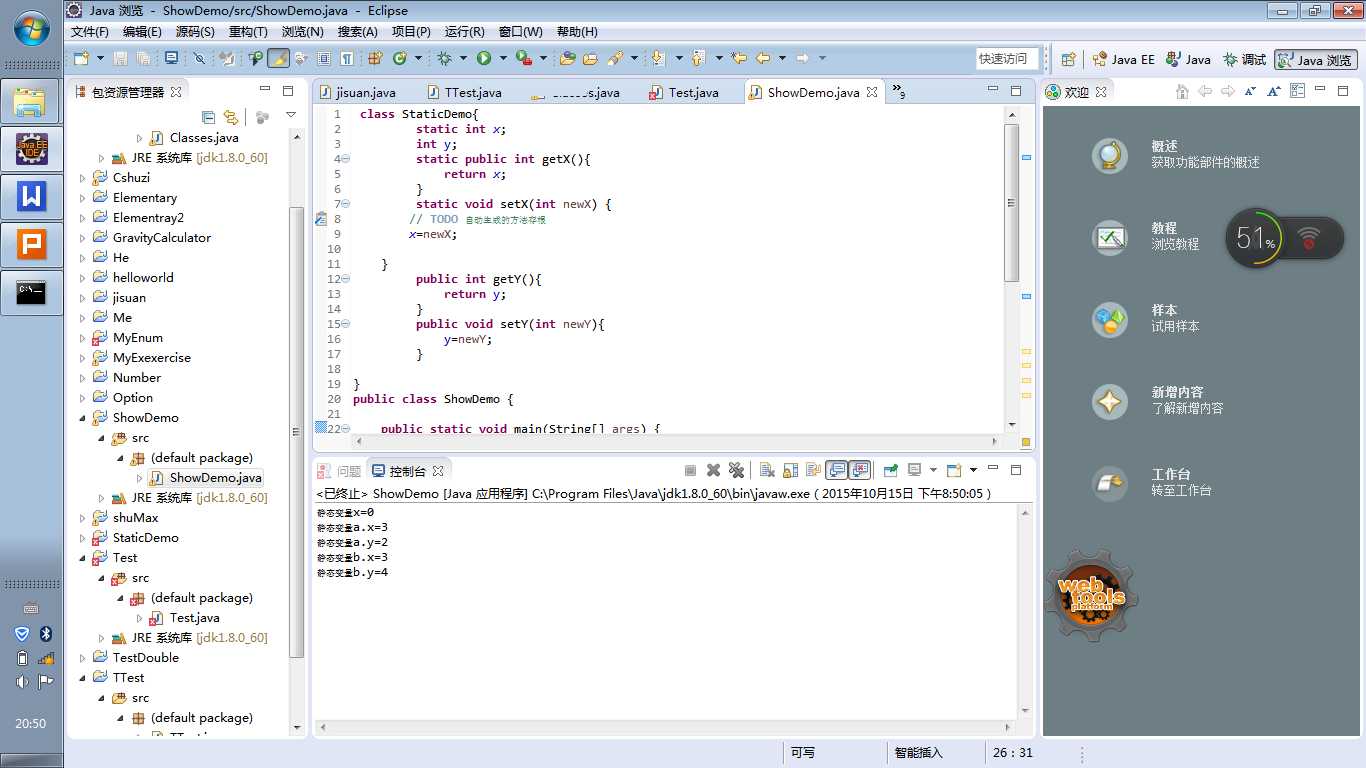Click the Debug bug icon in toolbar

pos(445,58)
